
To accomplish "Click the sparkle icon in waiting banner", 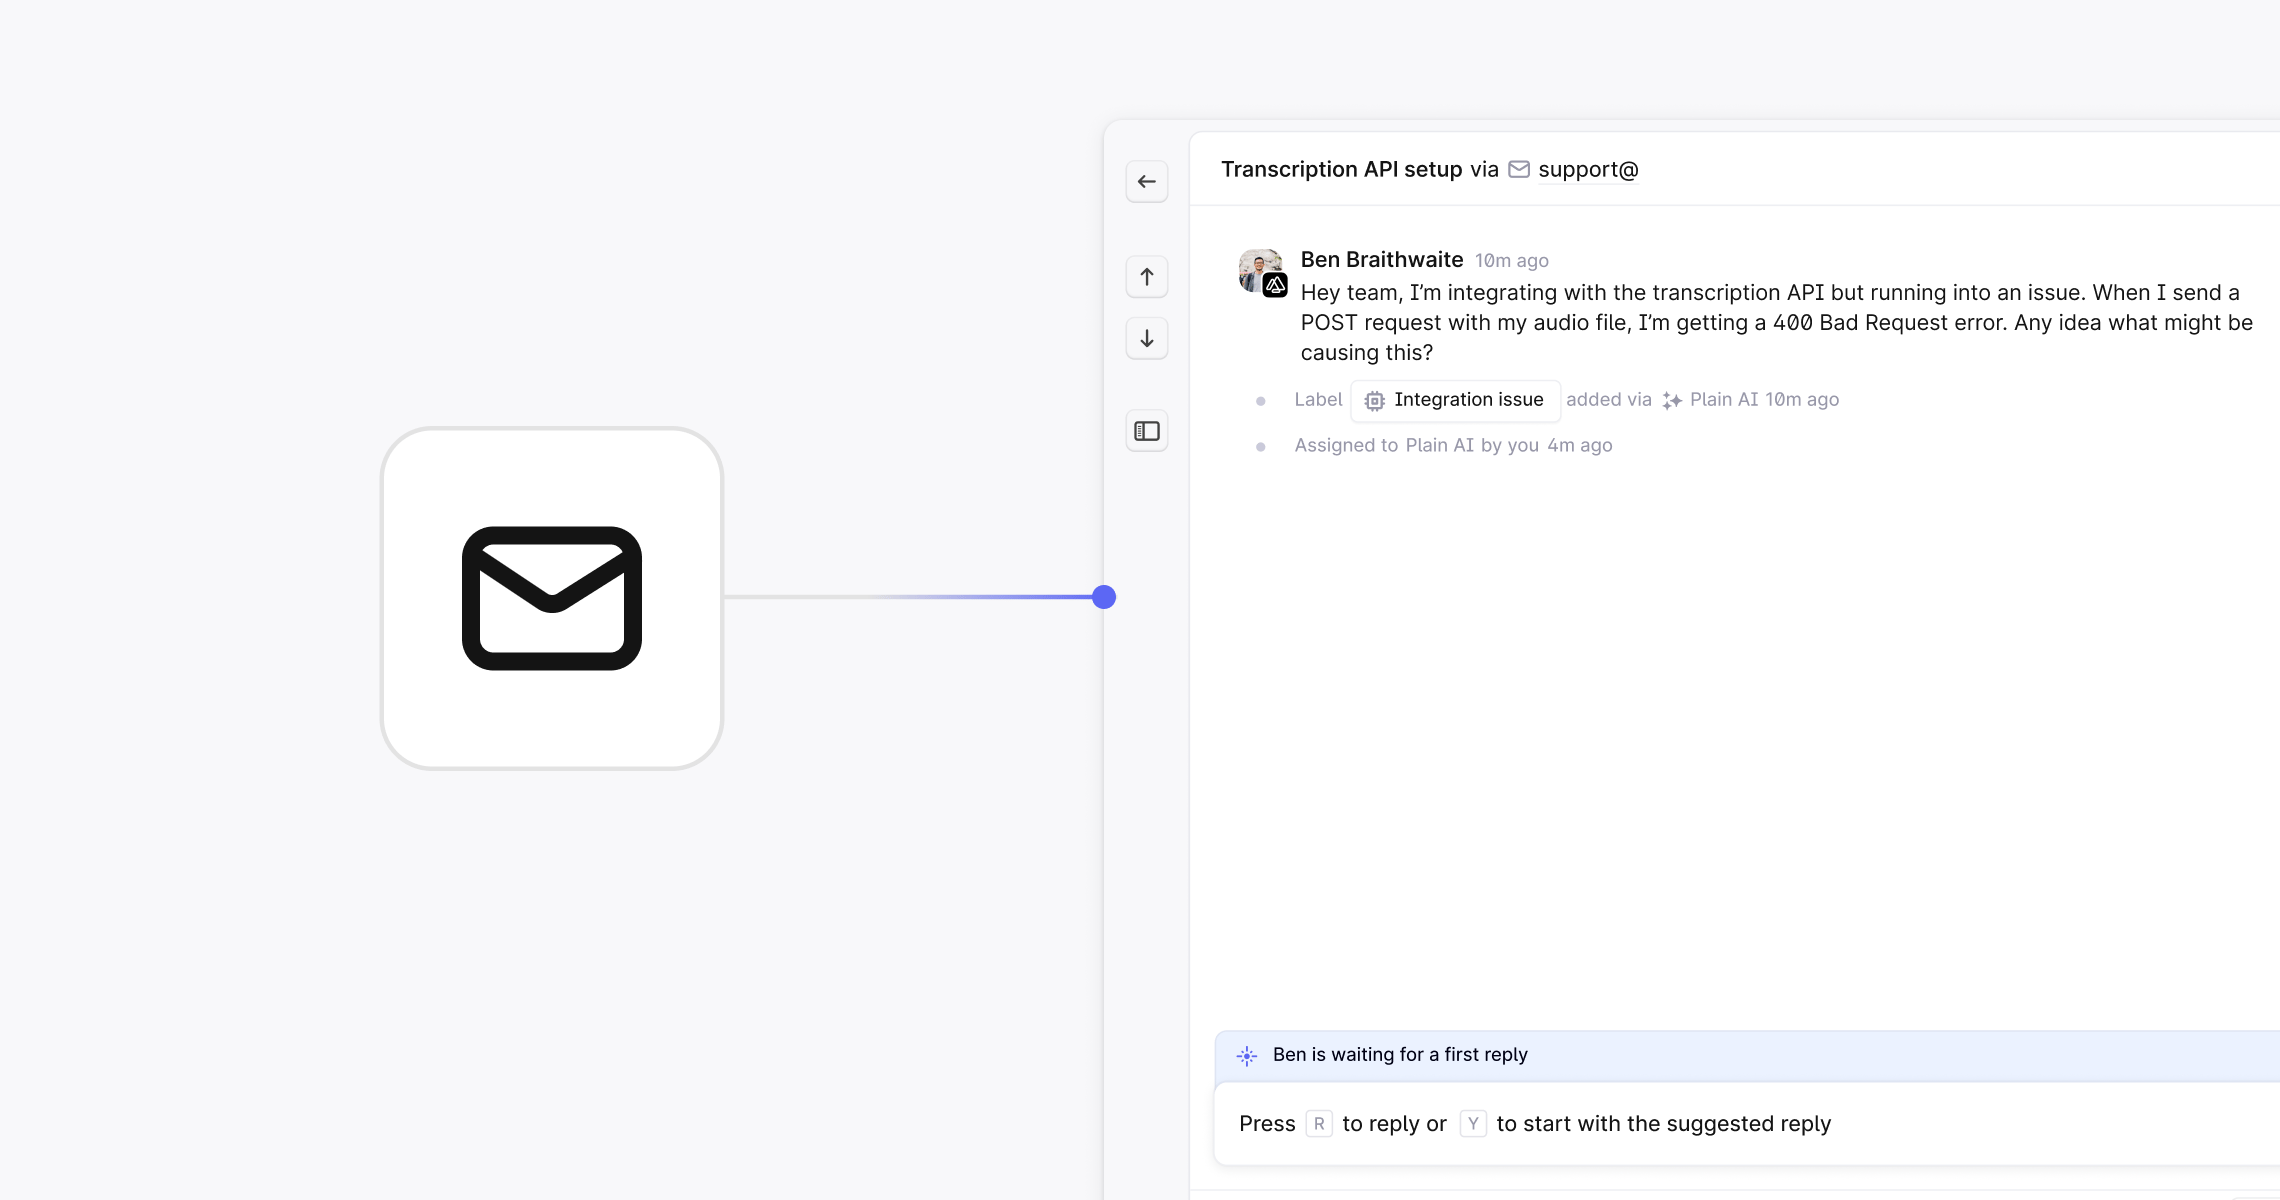I will point(1247,1056).
